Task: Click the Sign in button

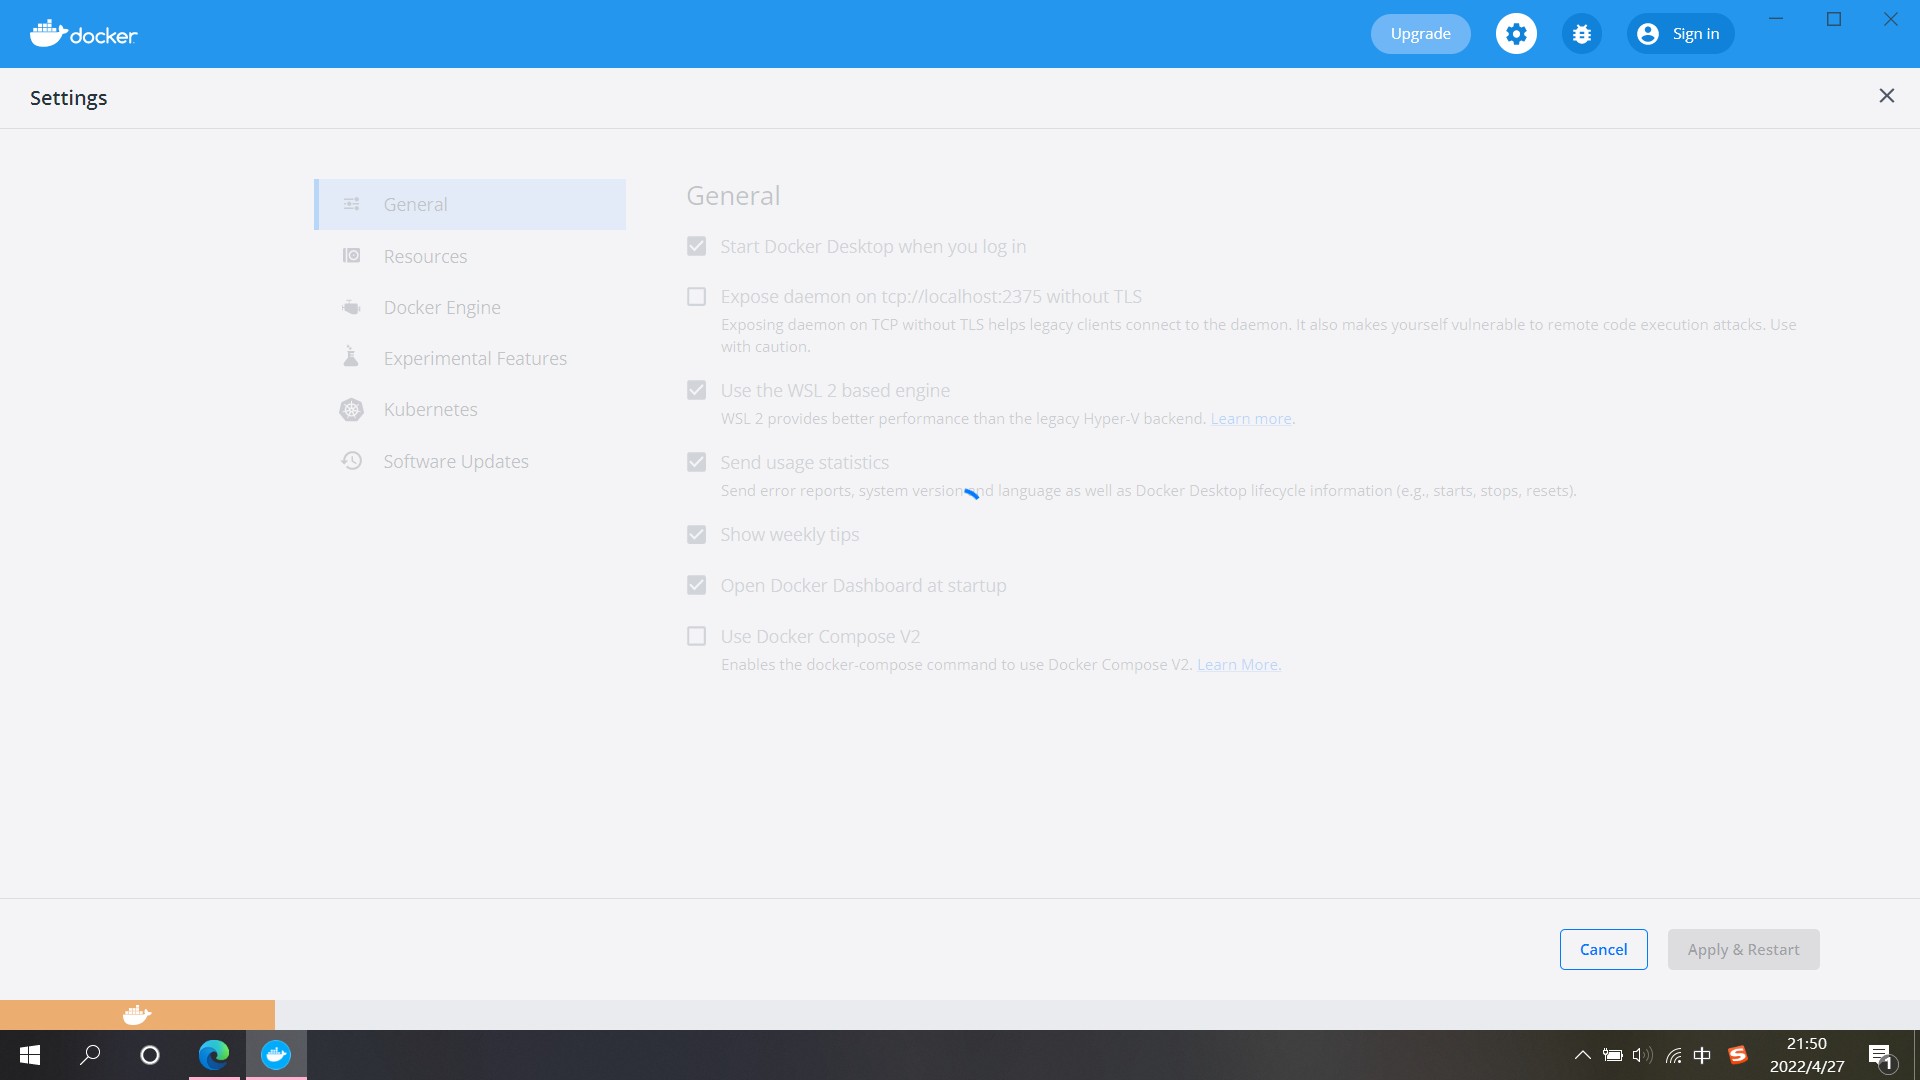Action: coord(1681,34)
